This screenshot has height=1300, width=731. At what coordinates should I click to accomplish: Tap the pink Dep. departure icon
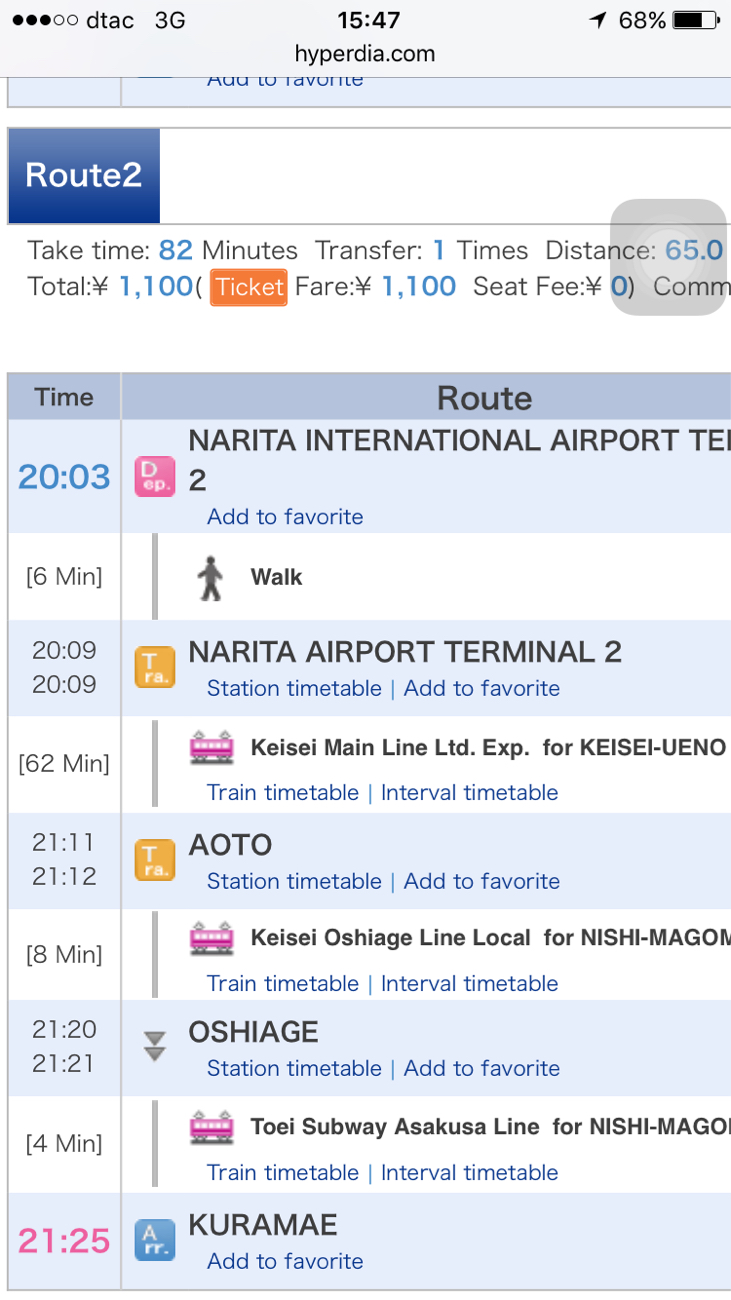155,476
